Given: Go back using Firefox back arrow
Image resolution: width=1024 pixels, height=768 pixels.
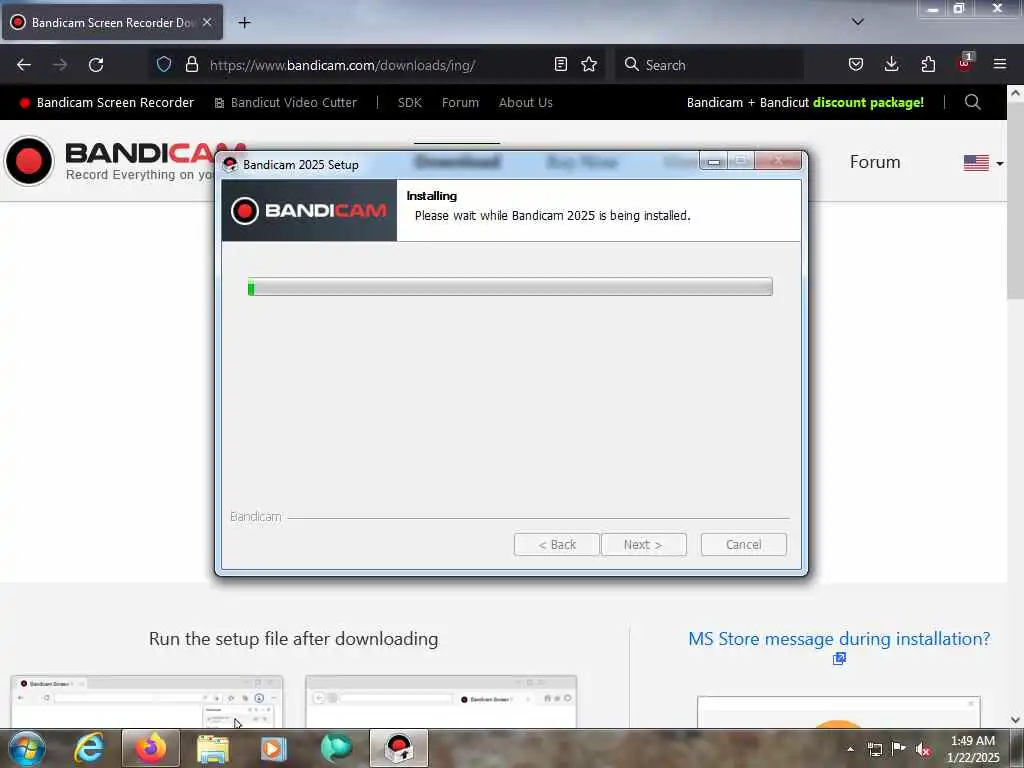Looking at the screenshot, I should coord(24,65).
